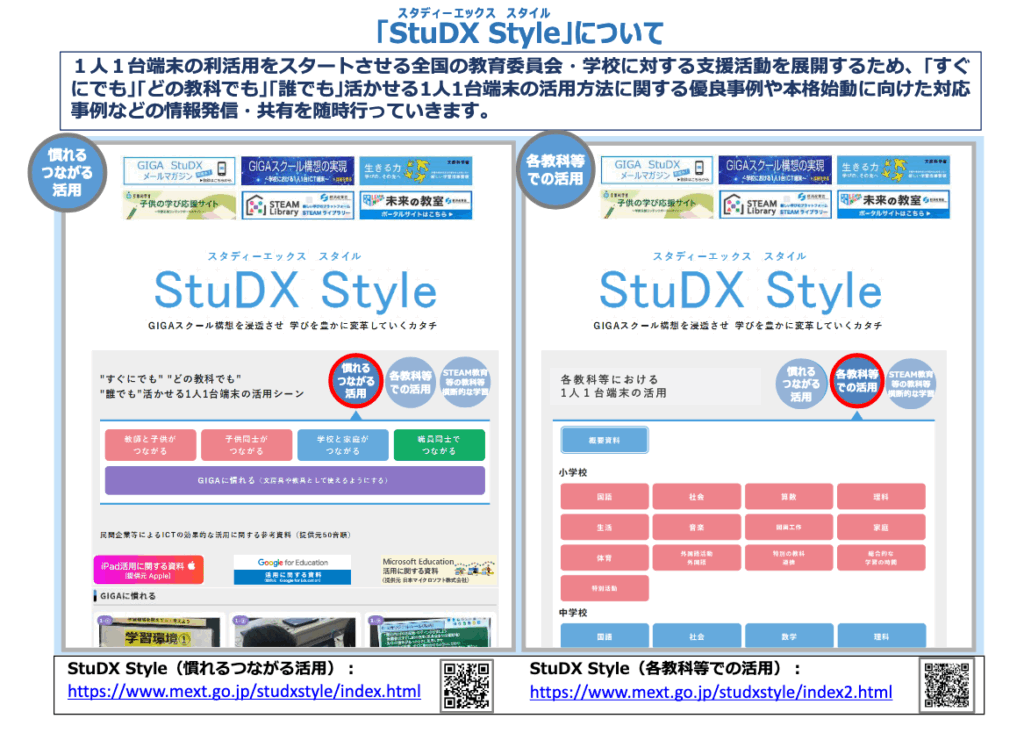Open the studxstyle/index2.html hyperlink
Viewport: 1024px width, 733px height.
click(x=710, y=692)
